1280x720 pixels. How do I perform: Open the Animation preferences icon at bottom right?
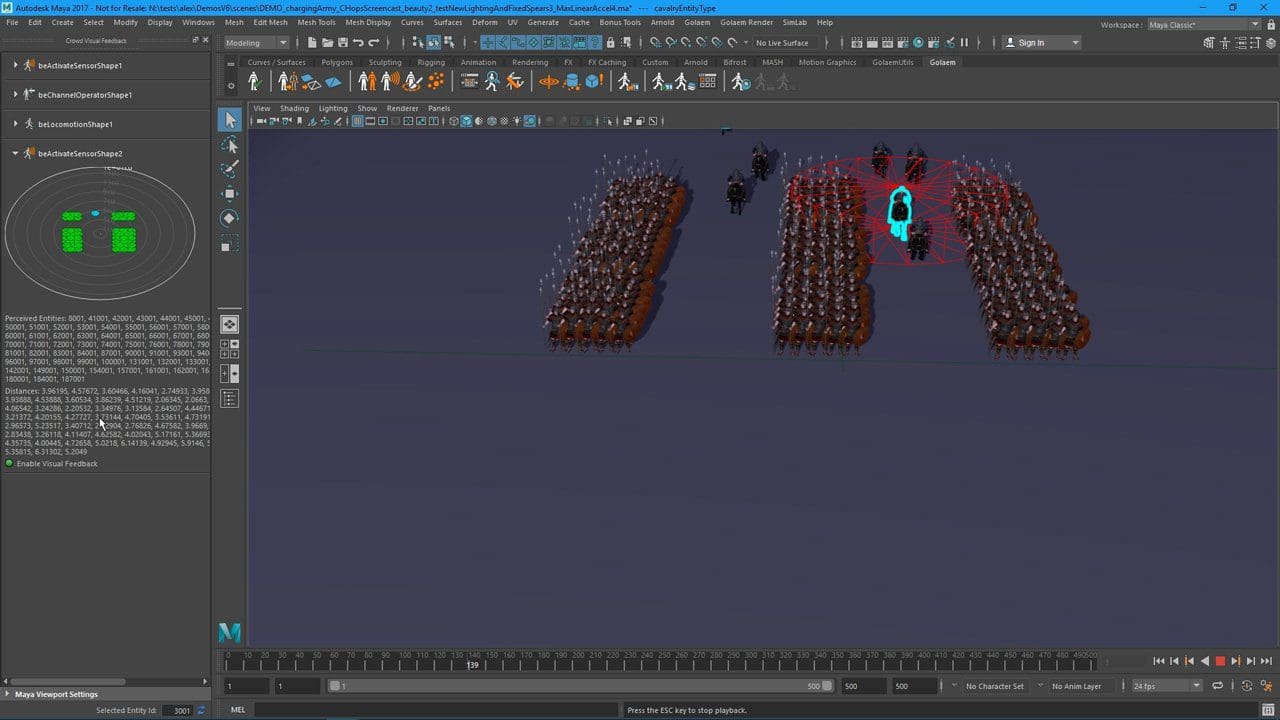(1268, 686)
